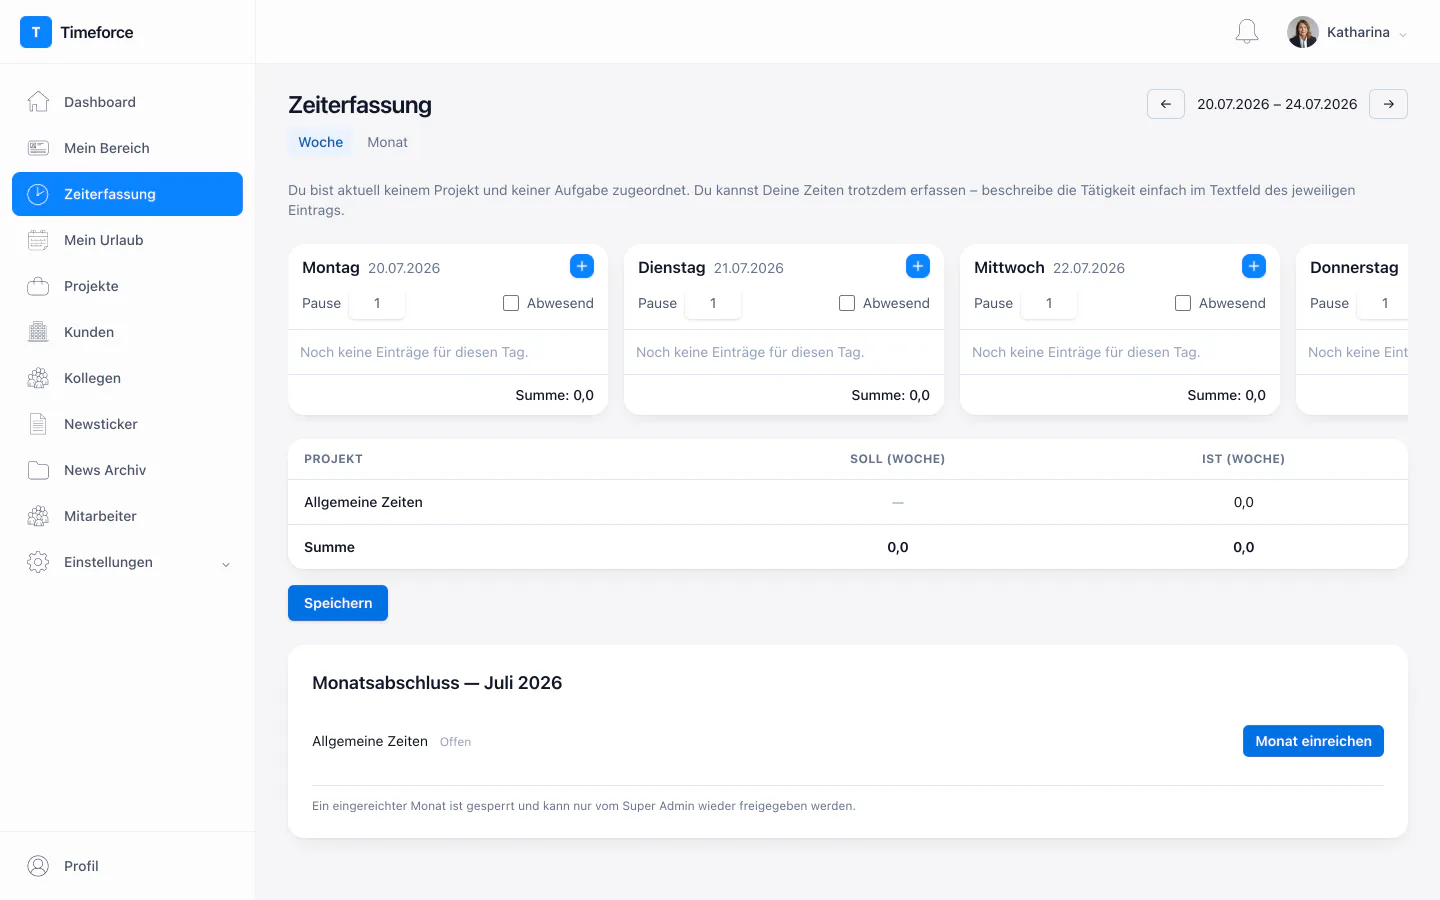Screen dimensions: 1440x900
Task: Click the Zeiterfassung clock icon
Action: coord(38,194)
